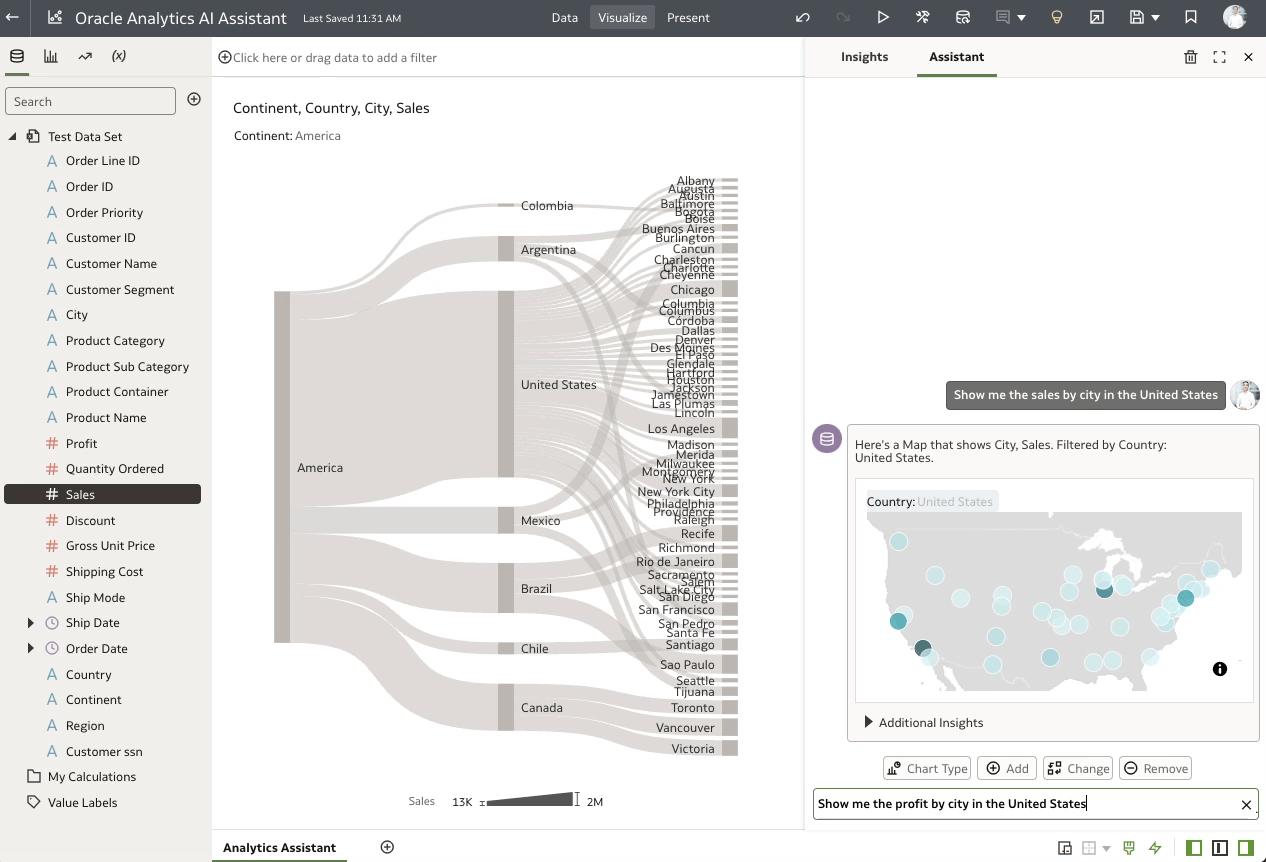This screenshot has height=862, width=1266.
Task: Toggle the bottom panel visibility icon
Action: [x=1220, y=847]
